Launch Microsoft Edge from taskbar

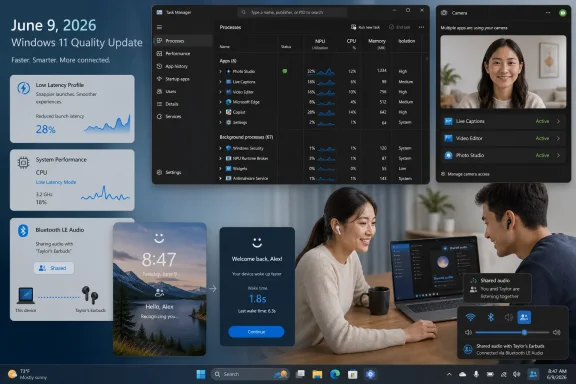coord(335,374)
